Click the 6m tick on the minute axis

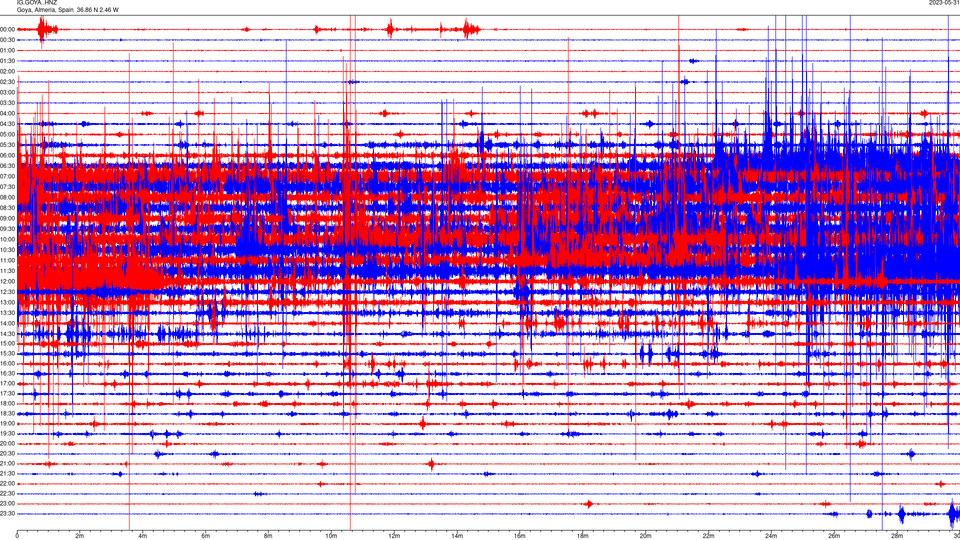pyautogui.click(x=206, y=536)
